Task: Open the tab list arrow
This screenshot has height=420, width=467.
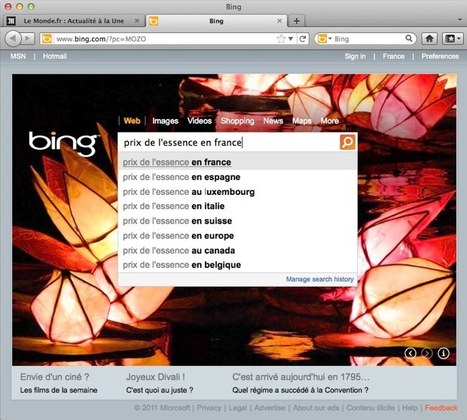Action: tap(460, 20)
